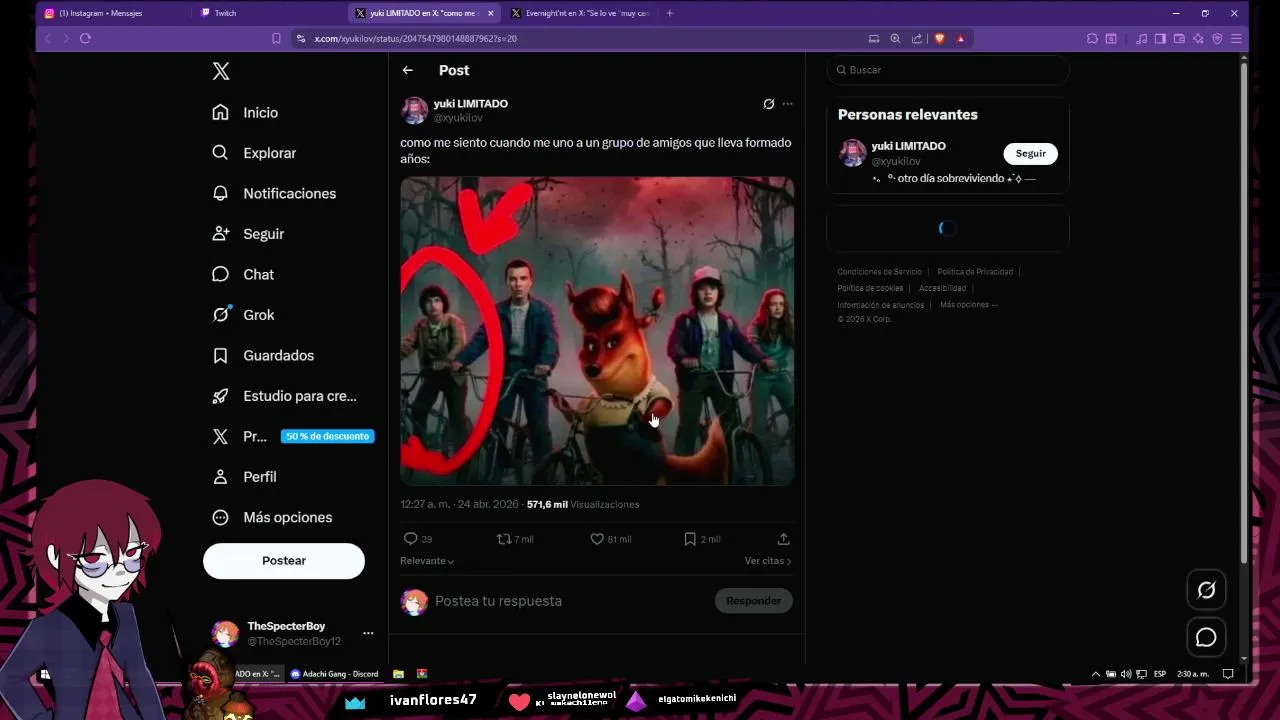Open the Seguir sidebar item

coord(249,234)
